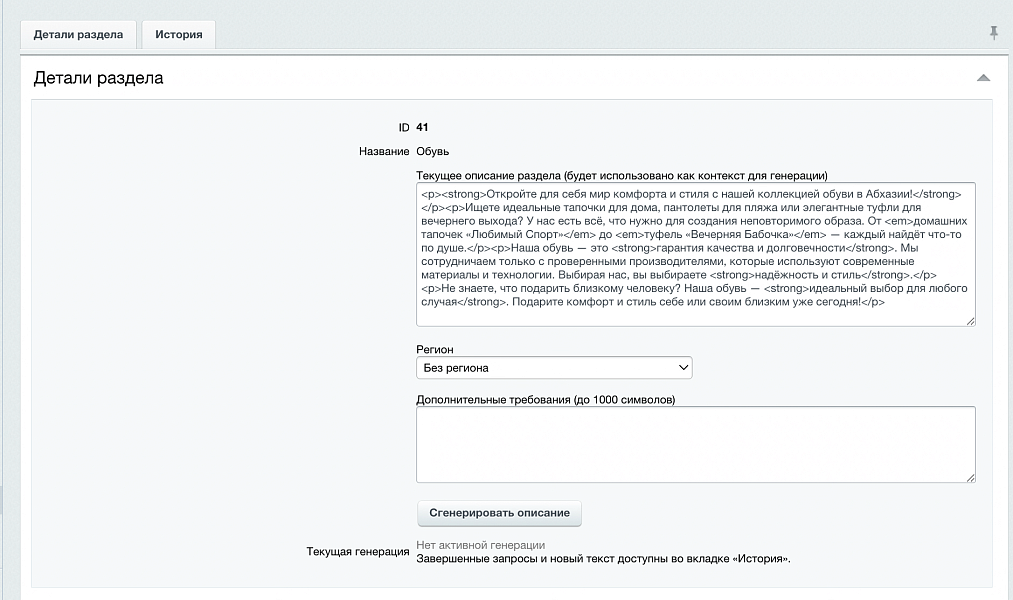
Task: Pin the tab panel with pushpin icon
Action: click(x=994, y=32)
